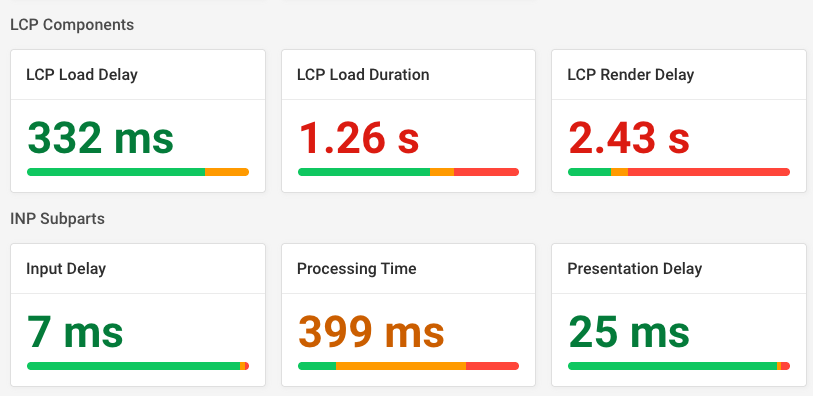Click the 332 ms value
Viewport: 813px width, 396px height.
pyautogui.click(x=101, y=138)
